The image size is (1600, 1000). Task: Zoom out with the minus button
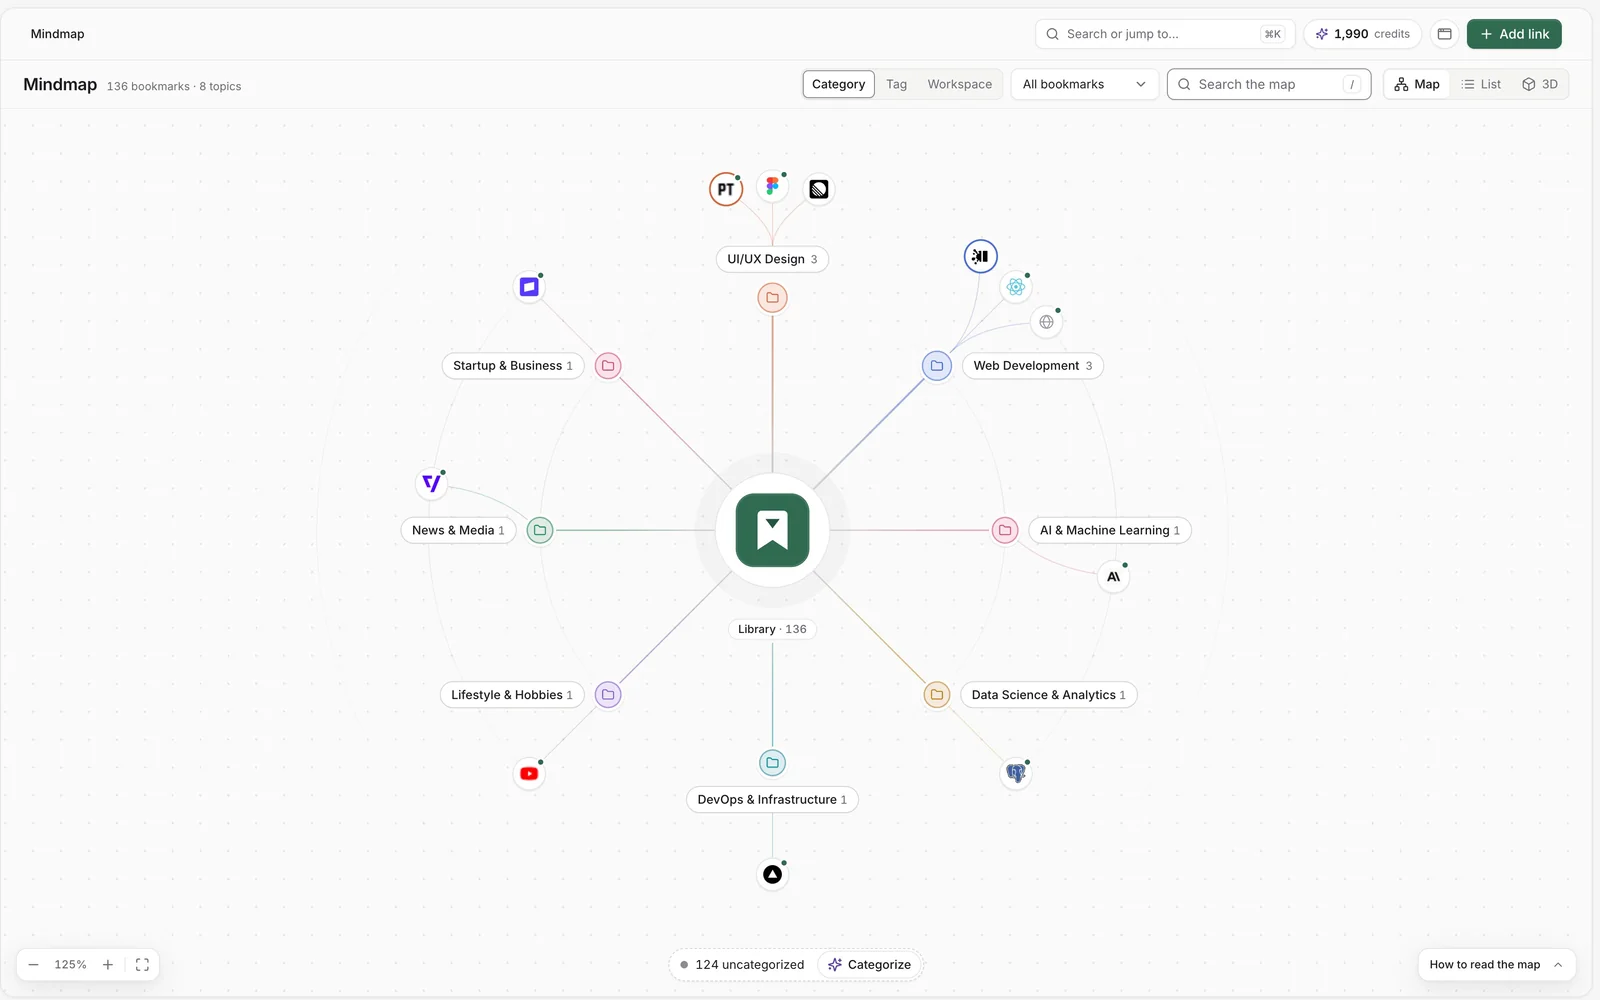(33, 965)
